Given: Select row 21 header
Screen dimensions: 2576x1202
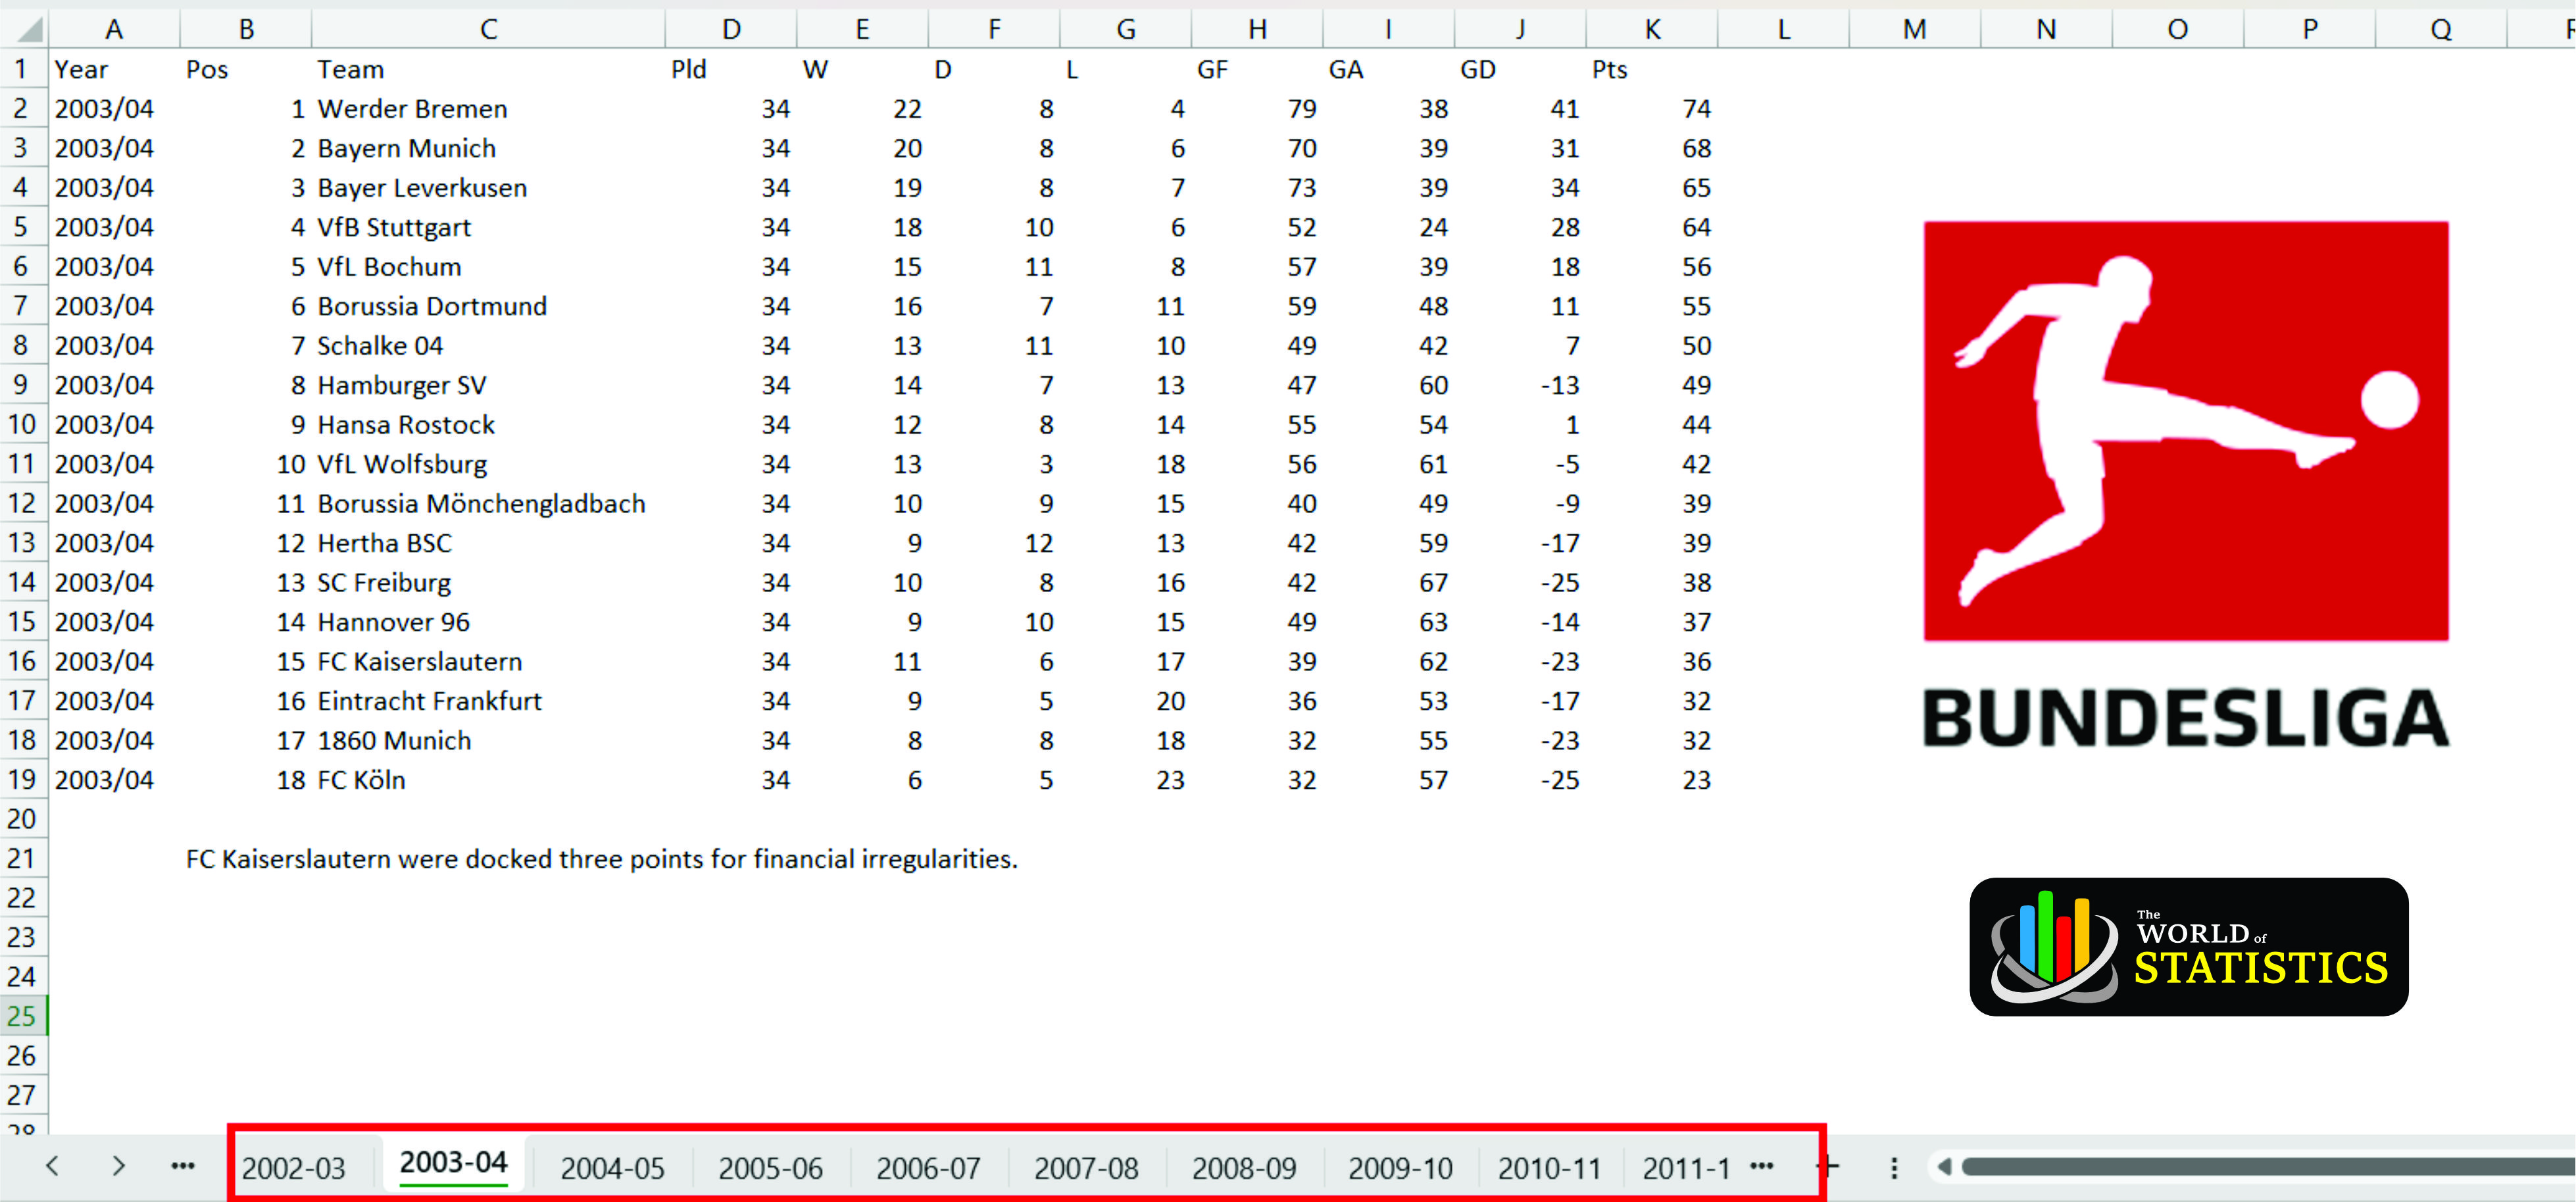Looking at the screenshot, I should pos(22,858).
